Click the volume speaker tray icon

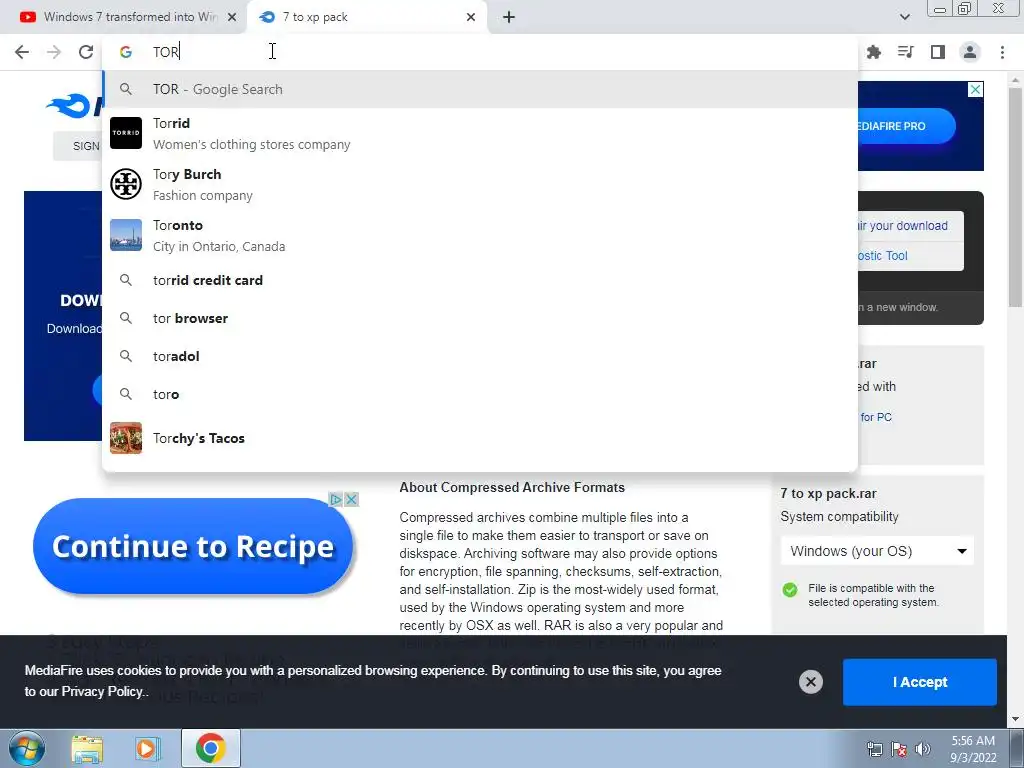click(x=922, y=750)
